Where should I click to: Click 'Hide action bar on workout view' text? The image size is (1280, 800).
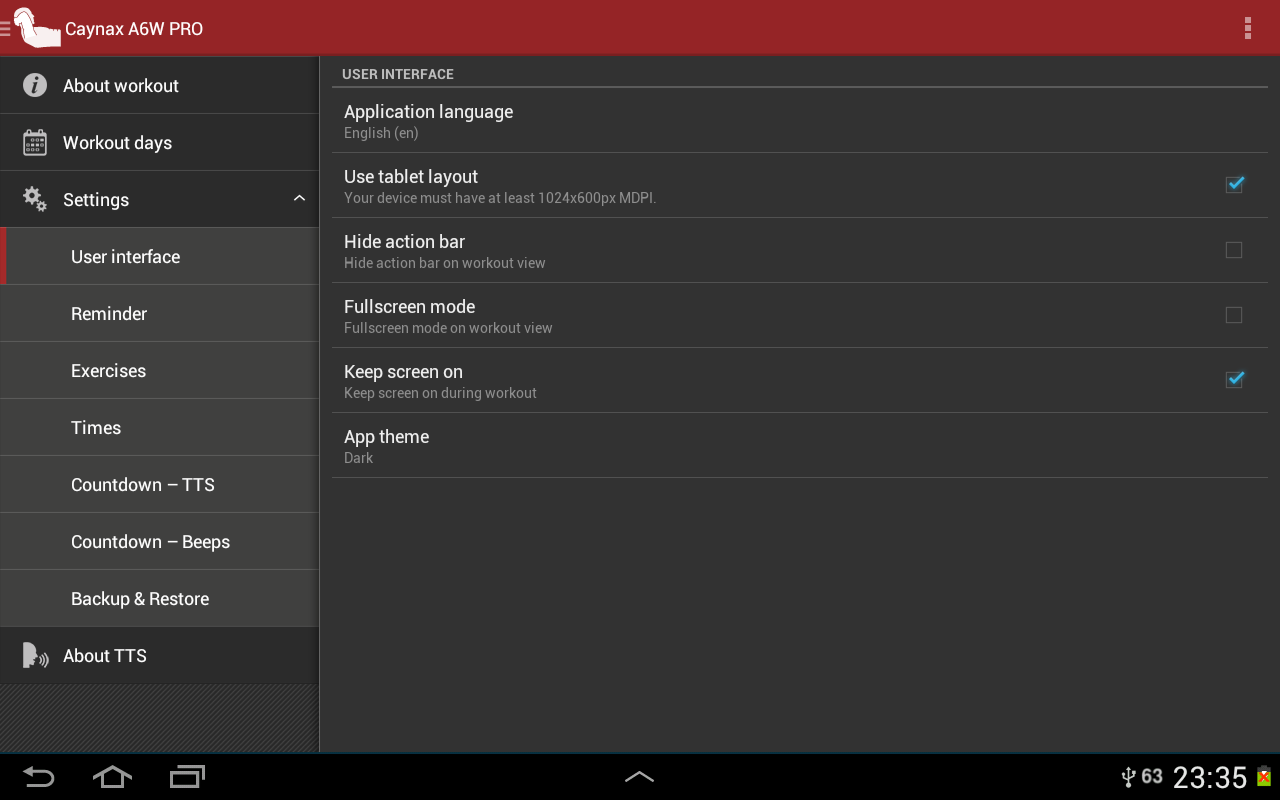click(x=445, y=263)
